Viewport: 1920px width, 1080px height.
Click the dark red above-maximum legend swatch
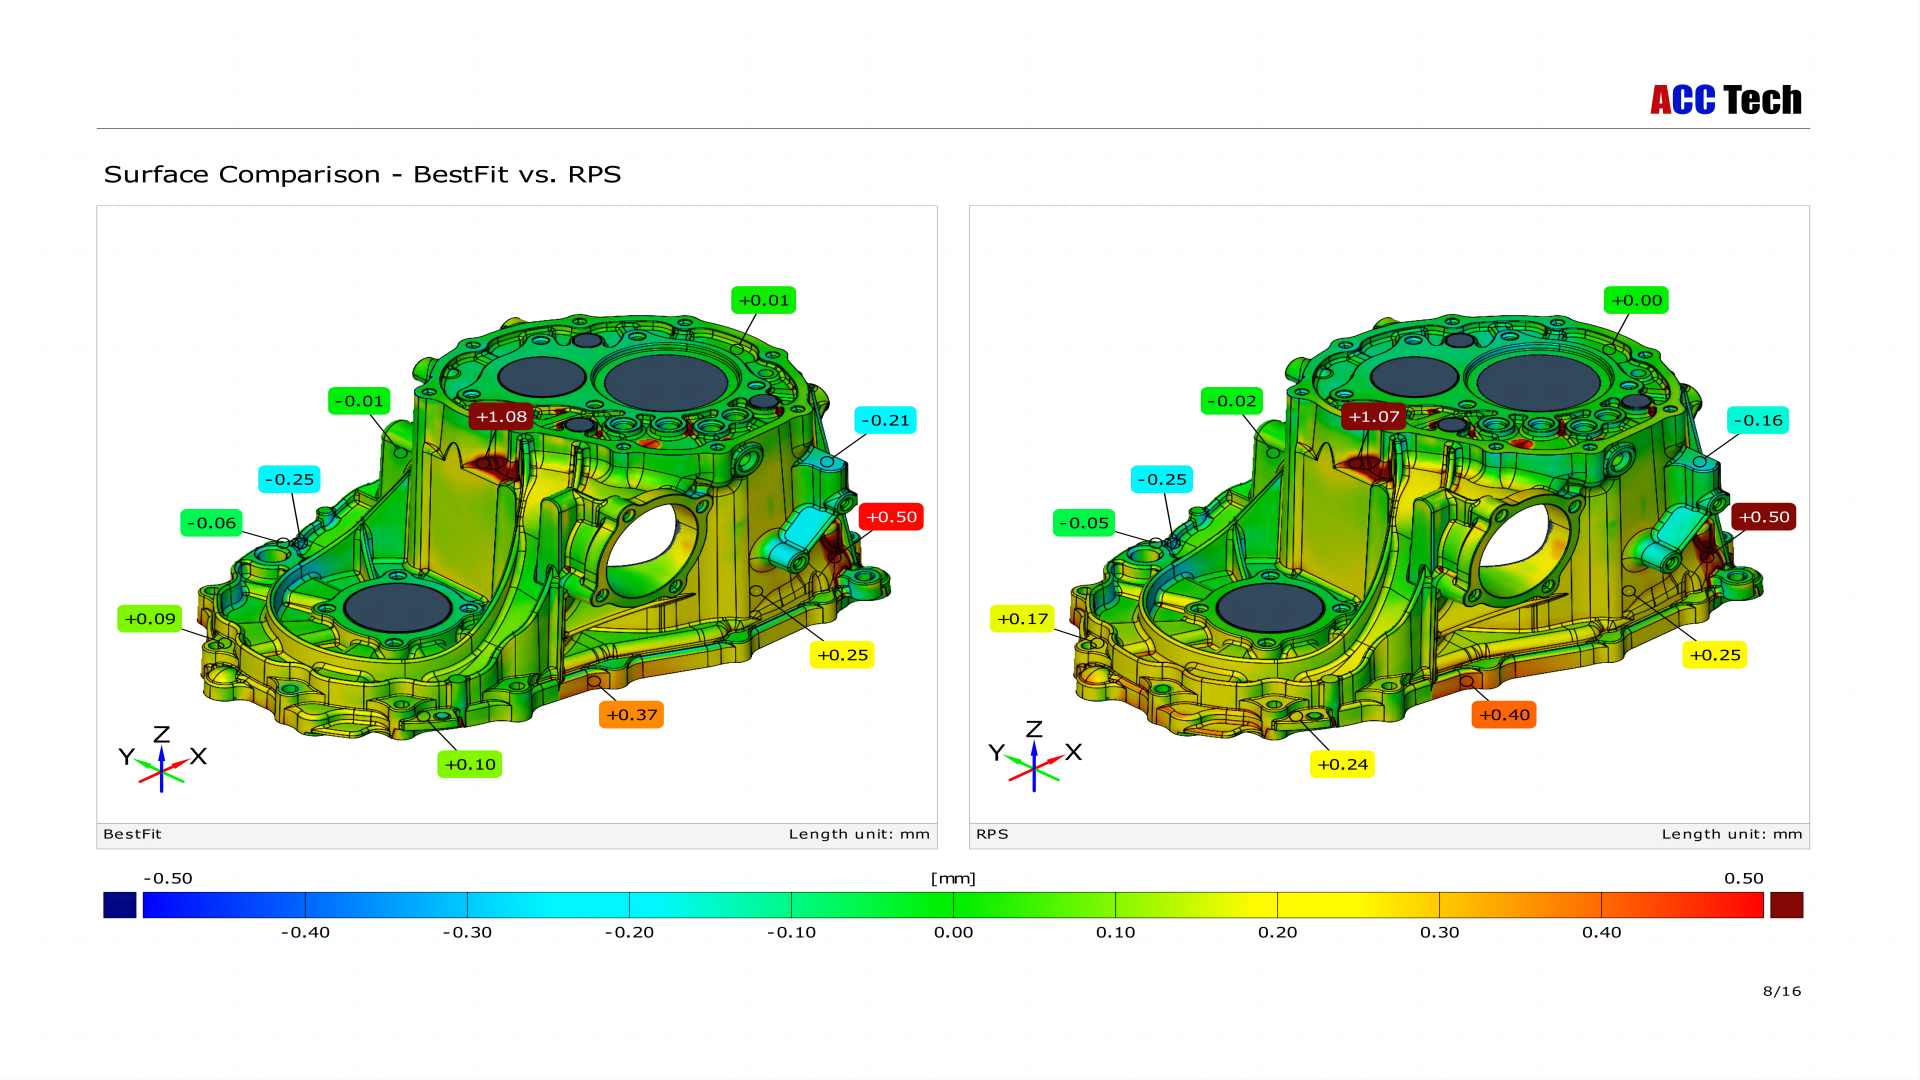click(1786, 905)
